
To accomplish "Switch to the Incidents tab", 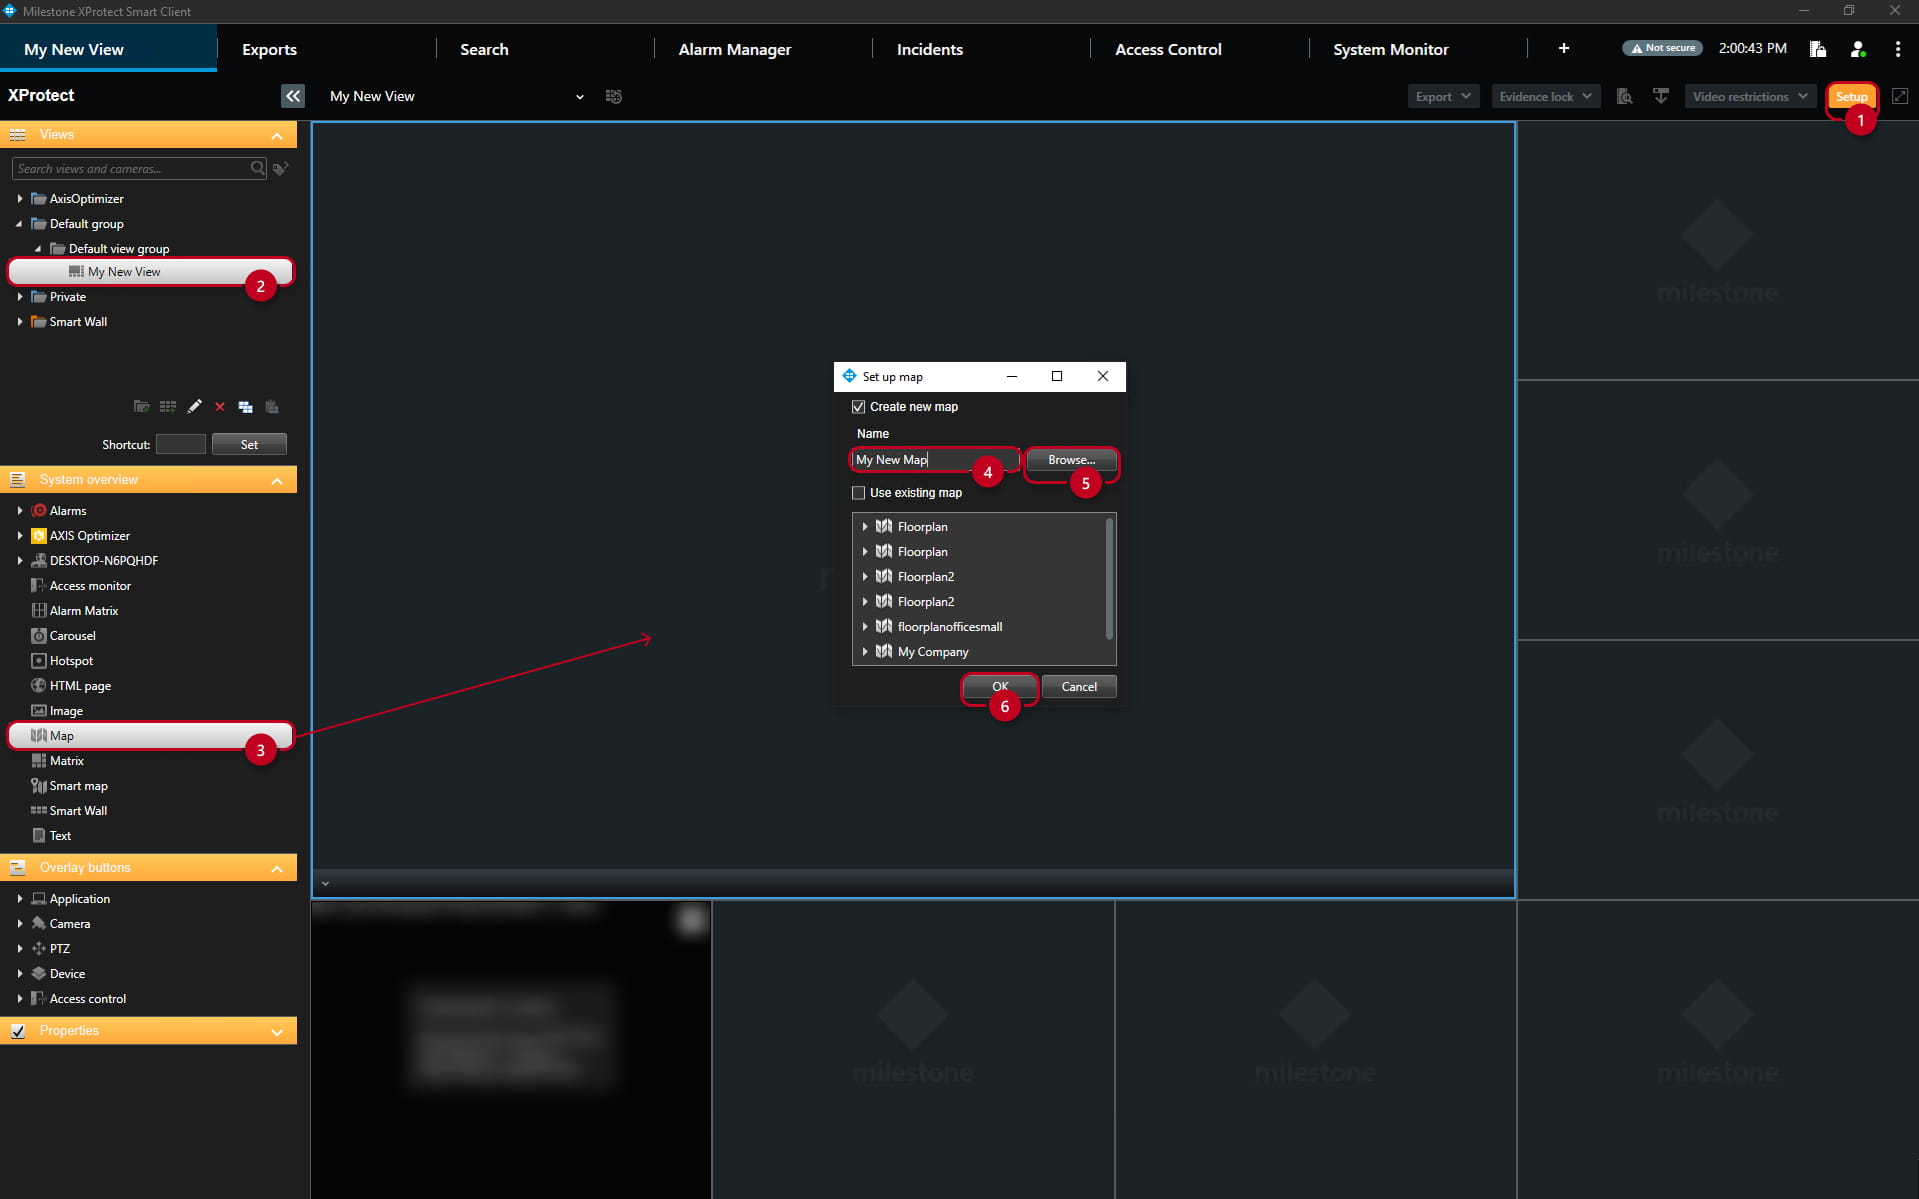I will coord(929,49).
